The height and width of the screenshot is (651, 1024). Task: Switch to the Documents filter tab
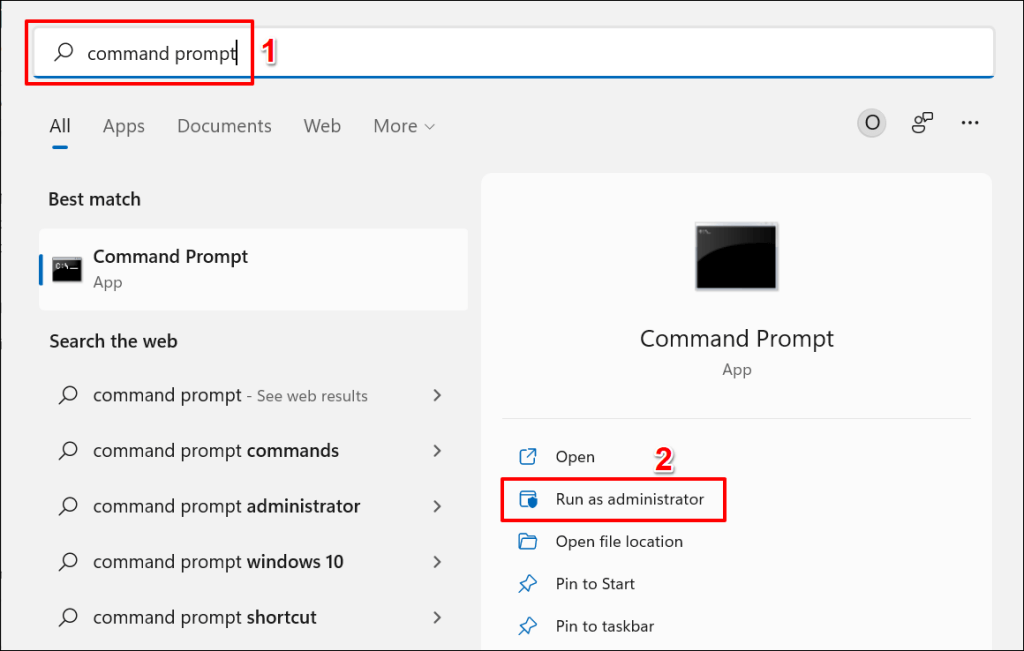pyautogui.click(x=224, y=126)
